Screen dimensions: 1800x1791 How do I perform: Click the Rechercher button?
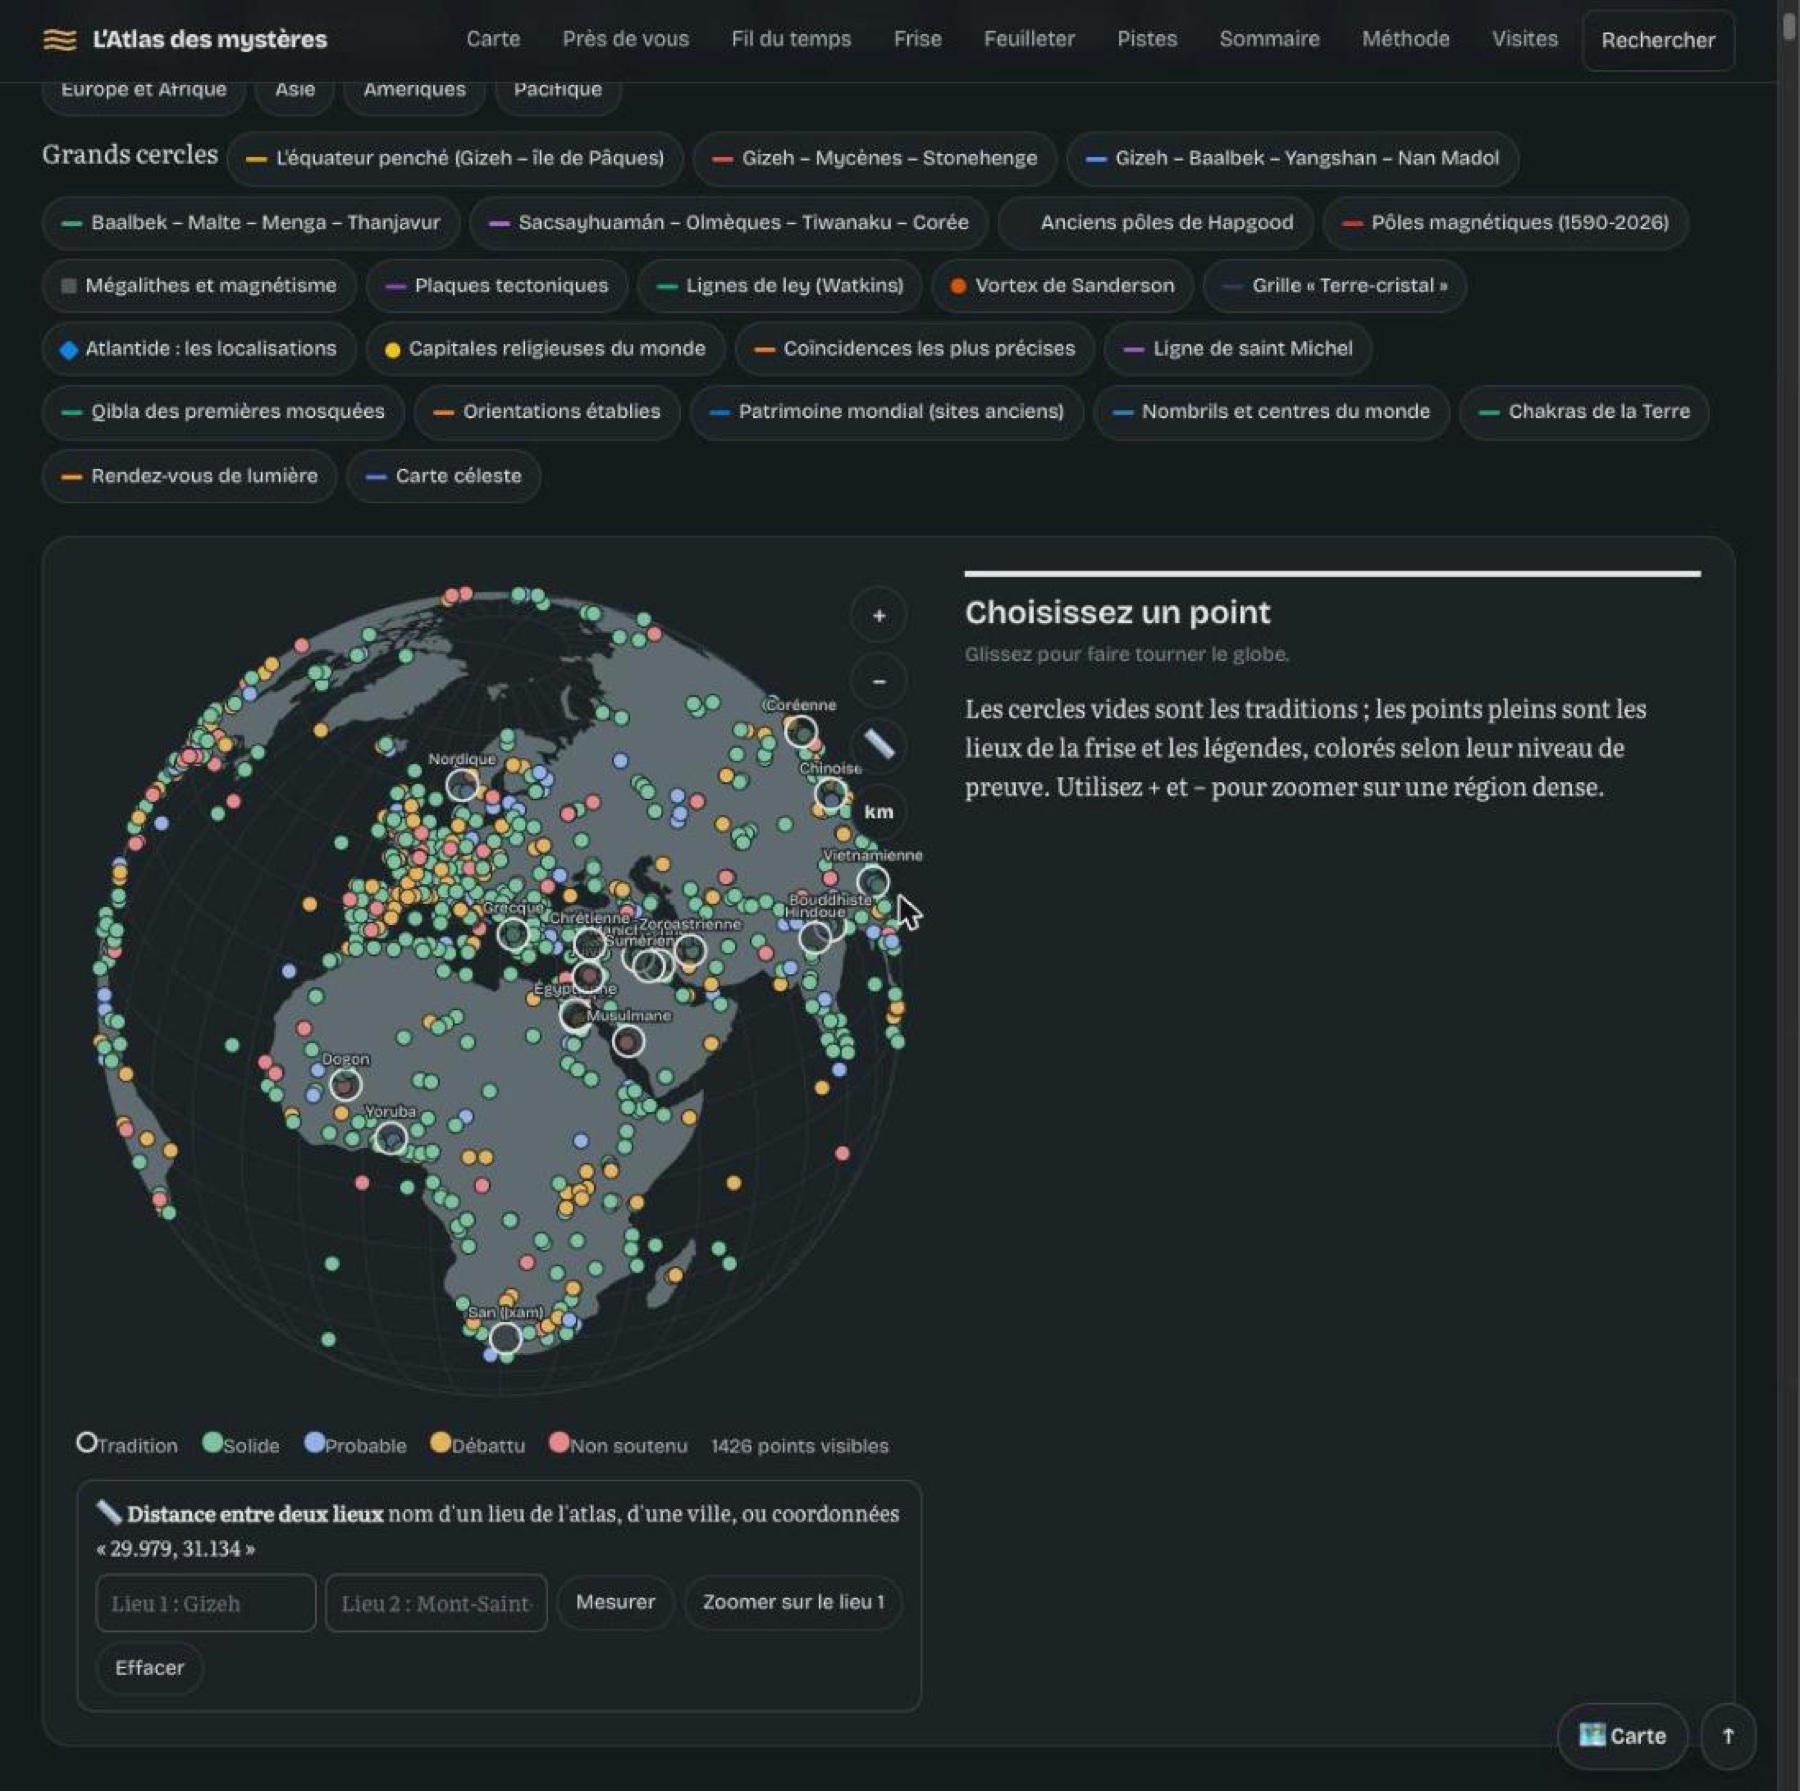pos(1658,40)
